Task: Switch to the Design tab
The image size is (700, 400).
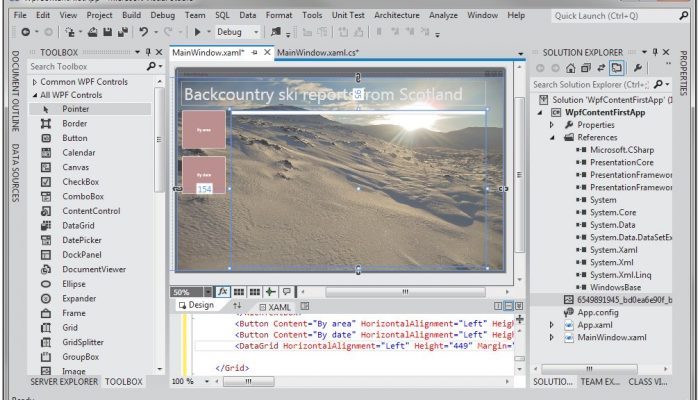Action: pyautogui.click(x=197, y=305)
